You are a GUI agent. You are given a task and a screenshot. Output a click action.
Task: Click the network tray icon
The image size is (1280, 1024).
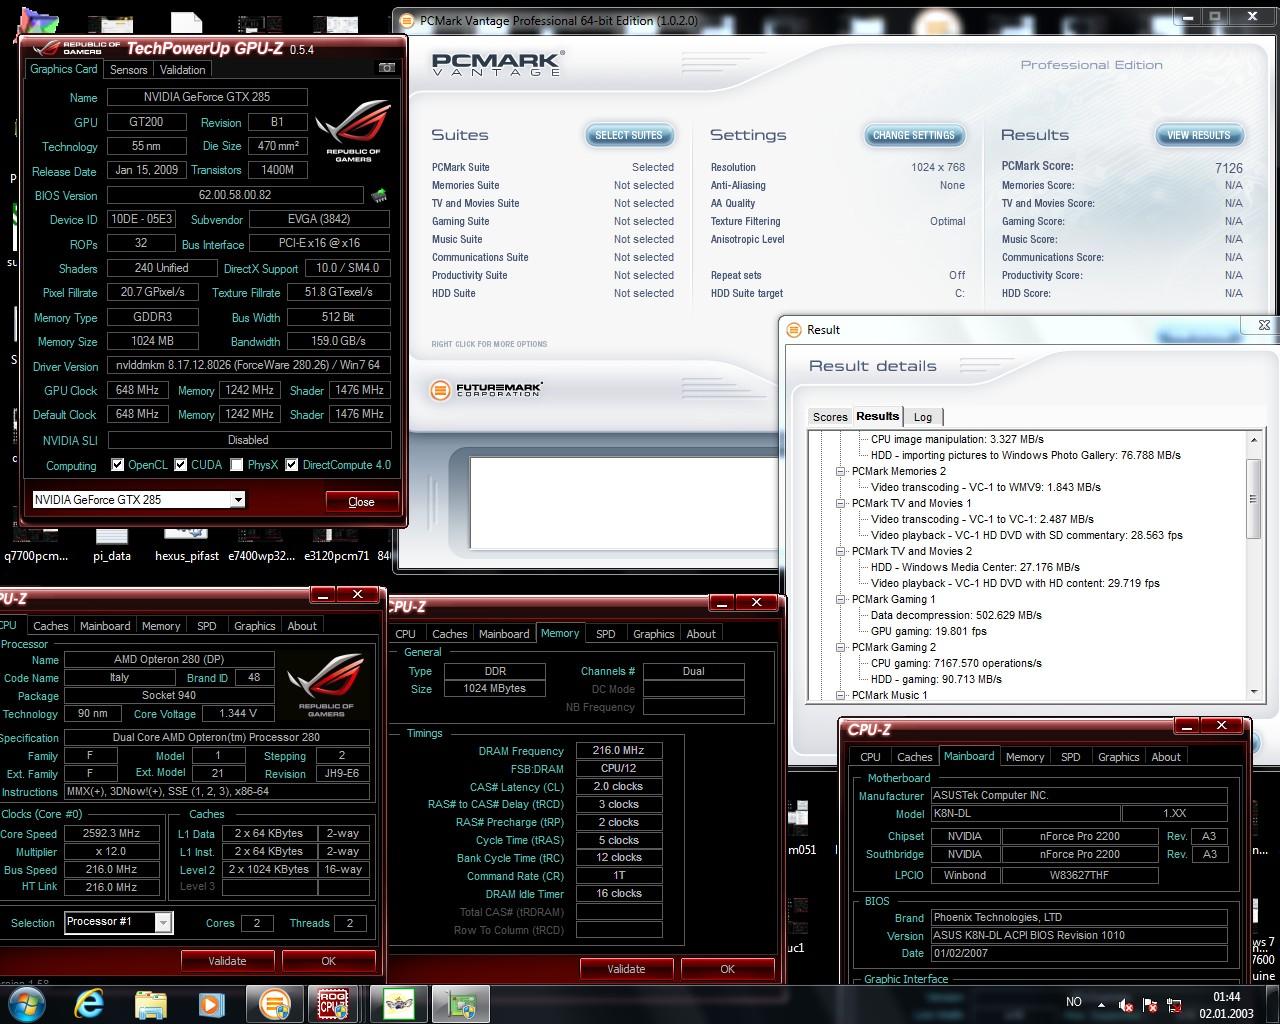coord(1173,1005)
